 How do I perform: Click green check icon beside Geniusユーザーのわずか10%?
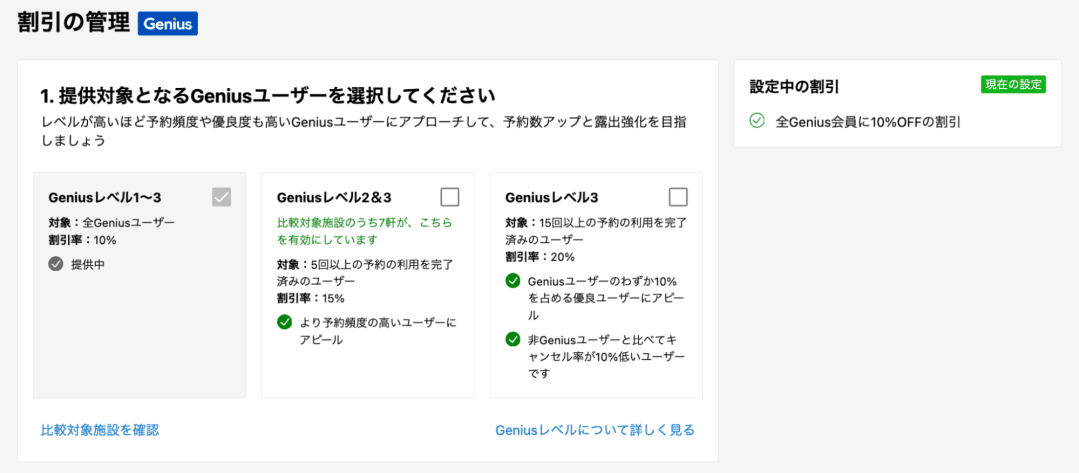[513, 281]
